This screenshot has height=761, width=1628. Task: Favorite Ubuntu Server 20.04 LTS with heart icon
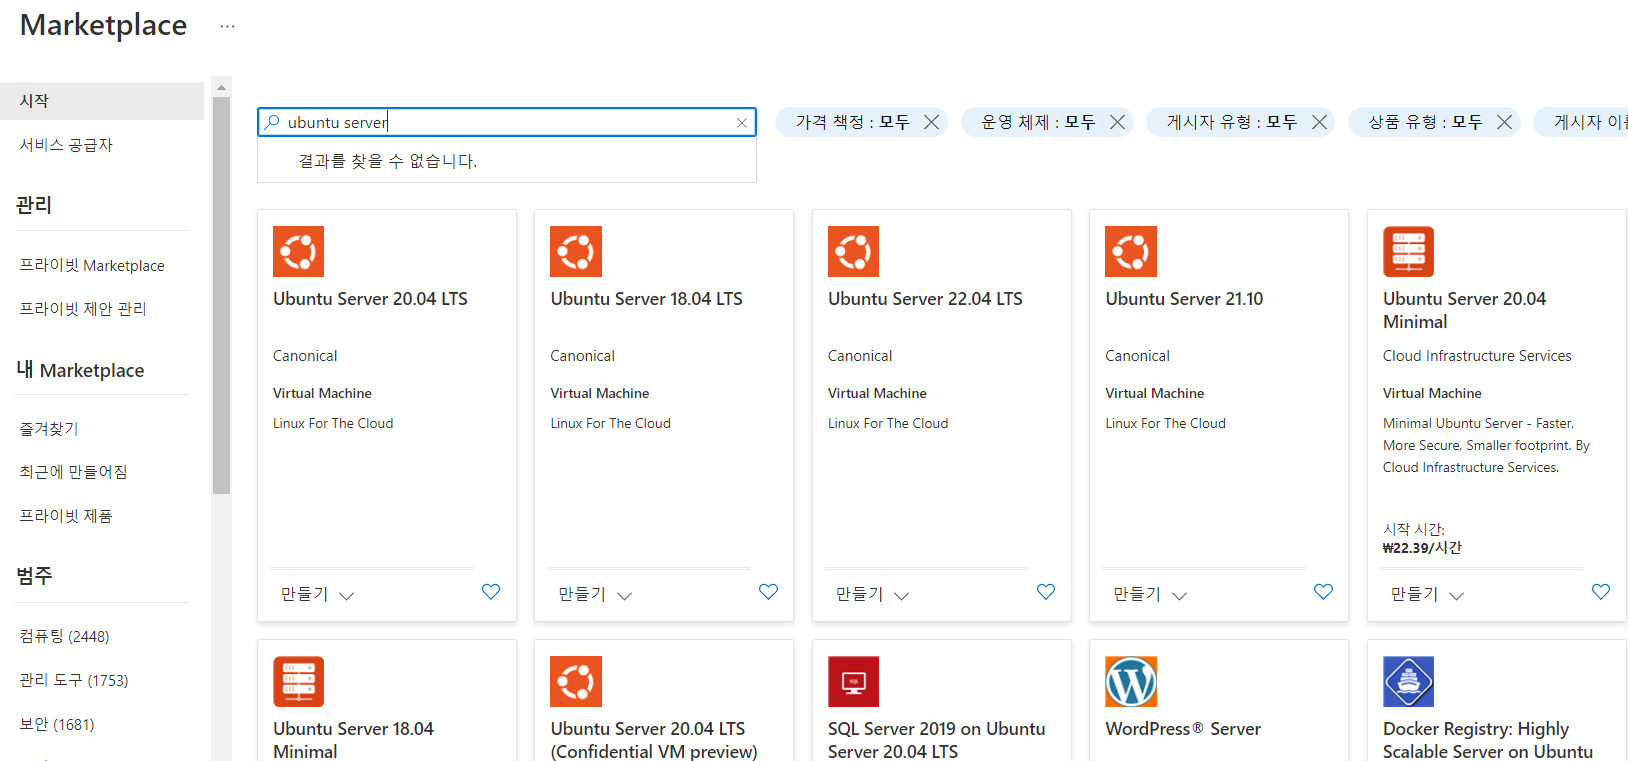(491, 592)
